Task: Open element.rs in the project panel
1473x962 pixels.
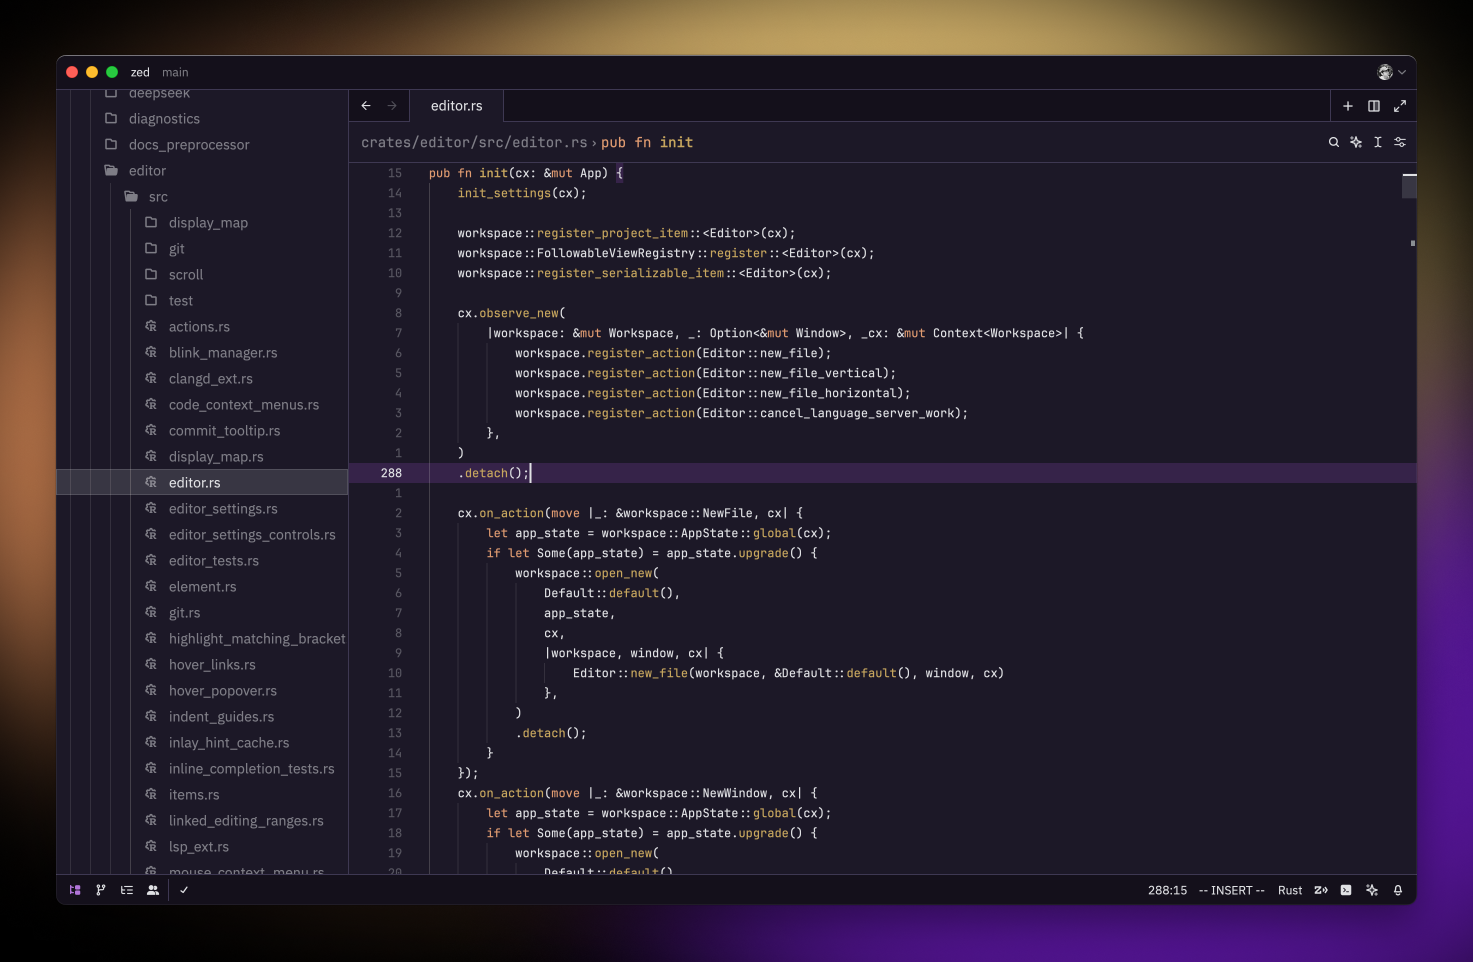Action: tap(203, 587)
